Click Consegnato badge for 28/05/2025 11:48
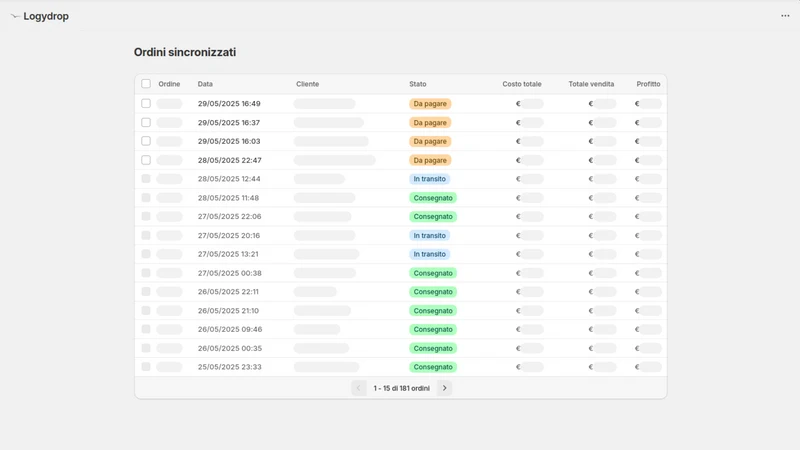The height and width of the screenshot is (450, 800). 433,198
